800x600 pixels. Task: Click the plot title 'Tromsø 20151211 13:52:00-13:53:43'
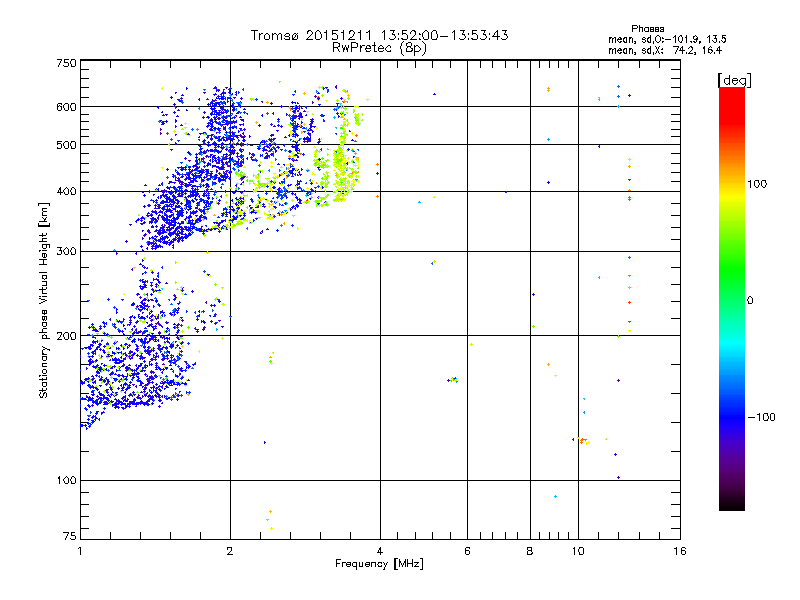click(379, 35)
